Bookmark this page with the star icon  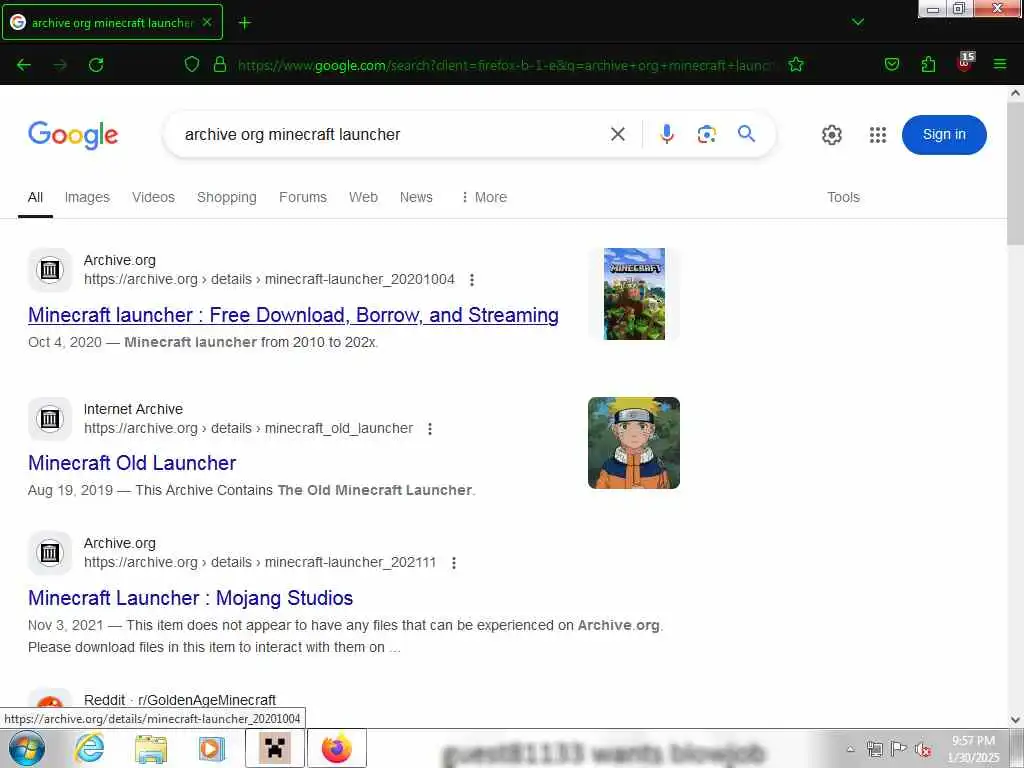click(x=795, y=64)
